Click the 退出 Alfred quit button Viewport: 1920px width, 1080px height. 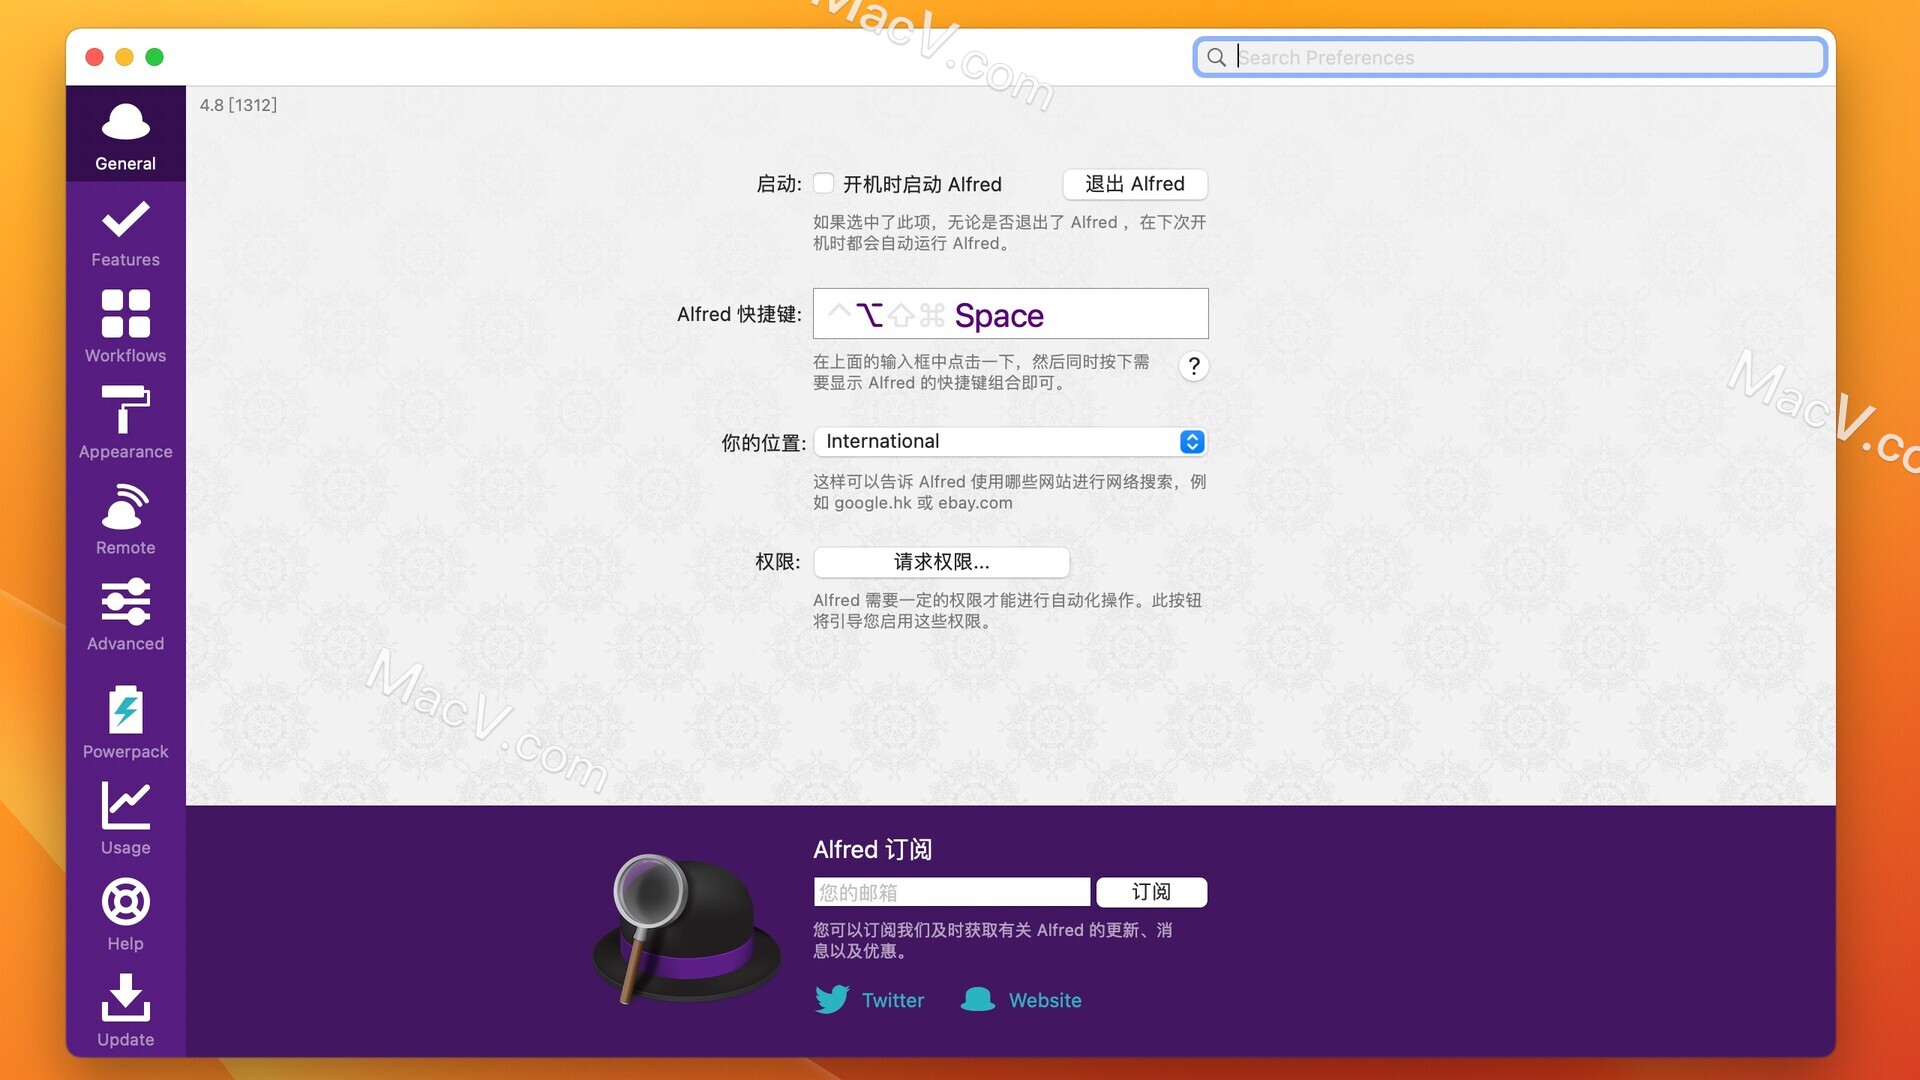tap(1134, 184)
